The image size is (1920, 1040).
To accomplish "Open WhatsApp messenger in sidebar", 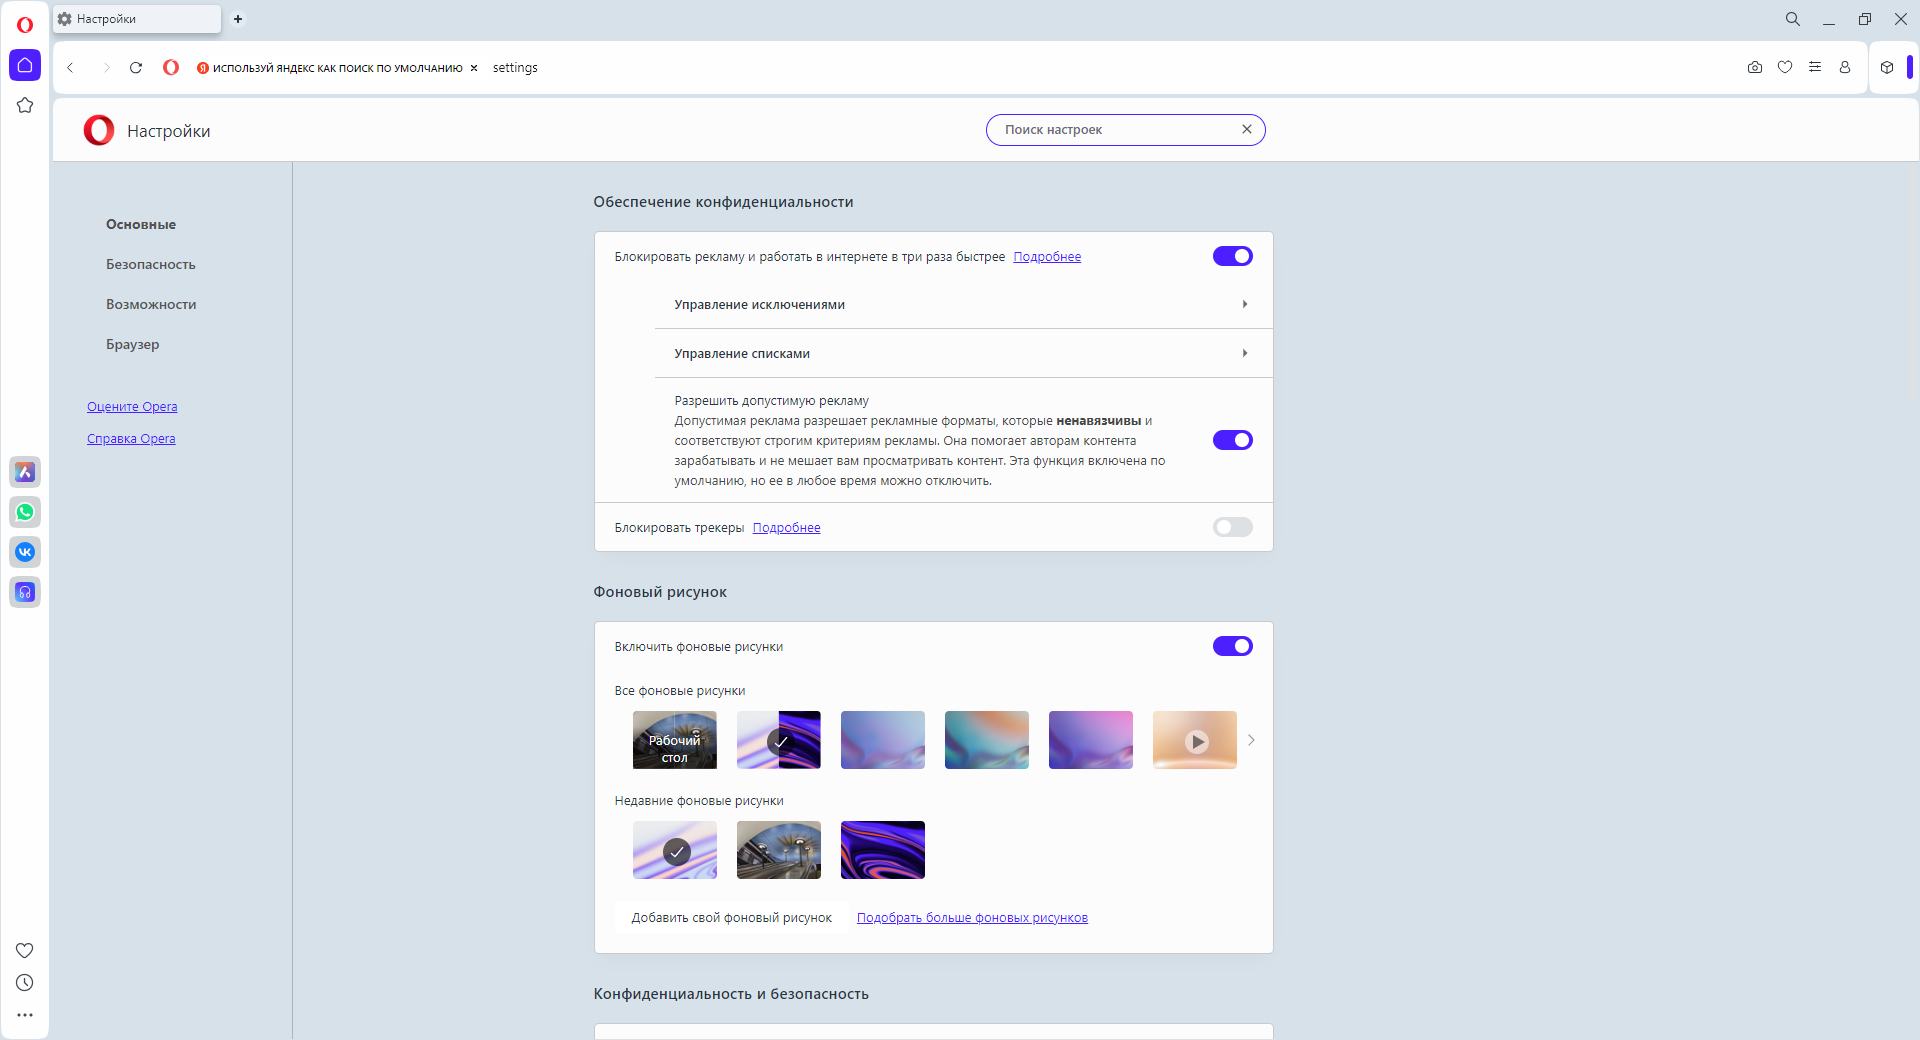I will click(x=25, y=512).
